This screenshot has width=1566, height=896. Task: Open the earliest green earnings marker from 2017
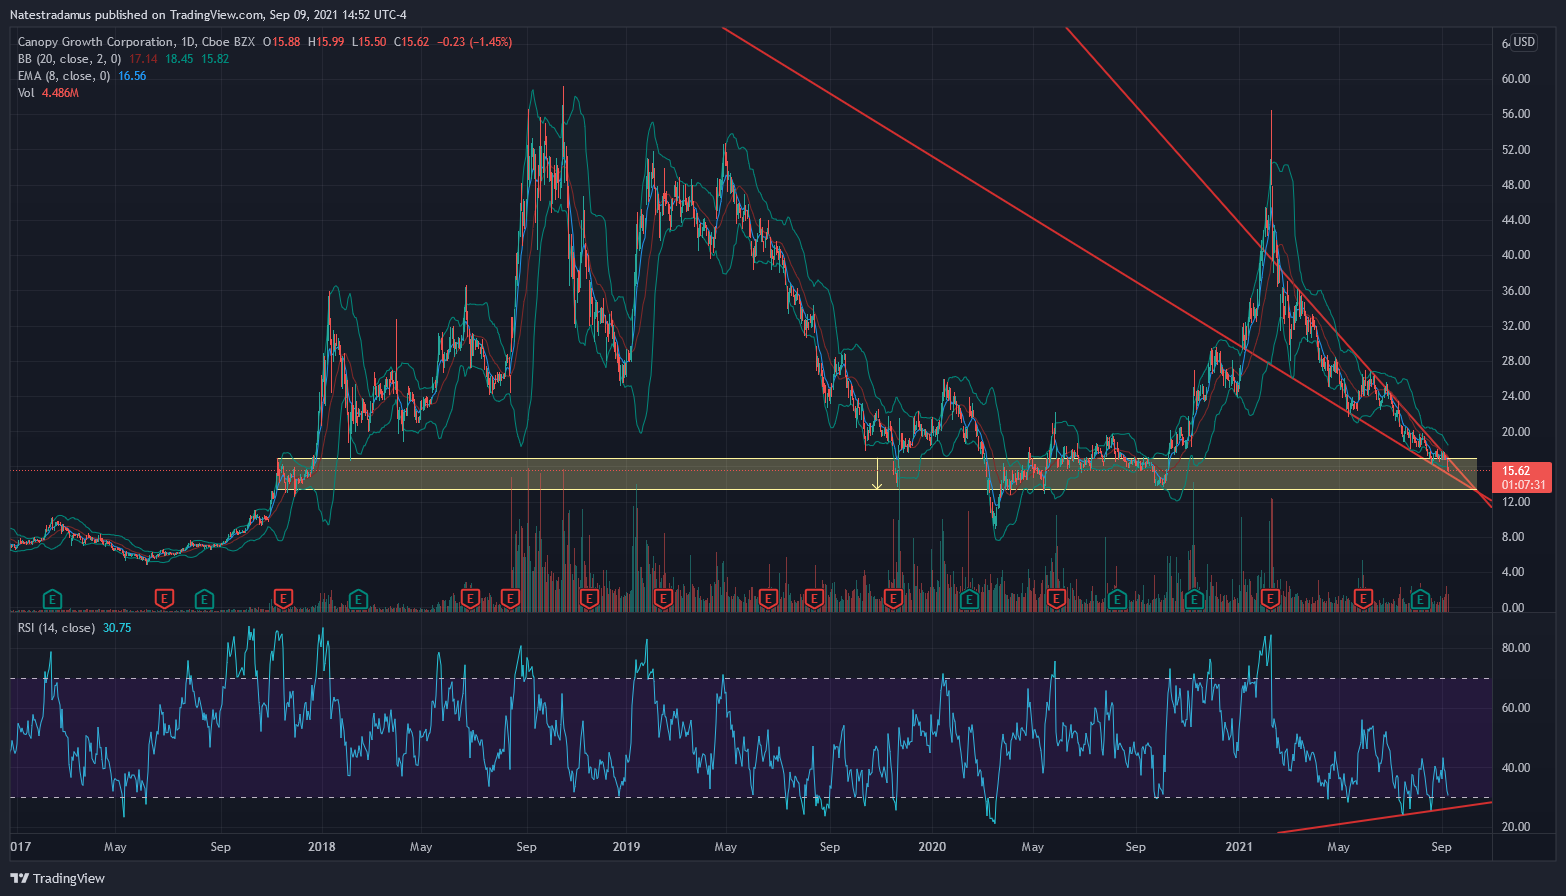(x=52, y=599)
